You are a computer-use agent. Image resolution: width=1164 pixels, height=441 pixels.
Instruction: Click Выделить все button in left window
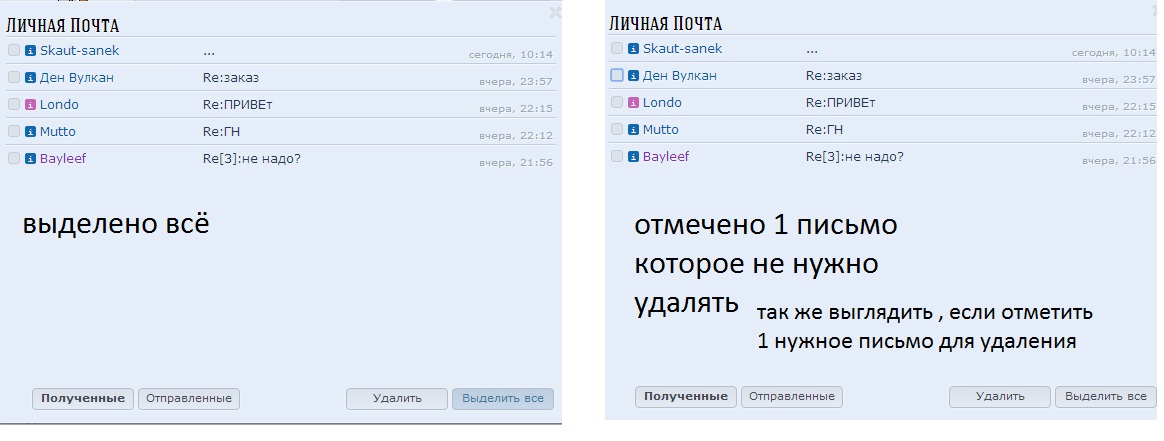click(503, 399)
